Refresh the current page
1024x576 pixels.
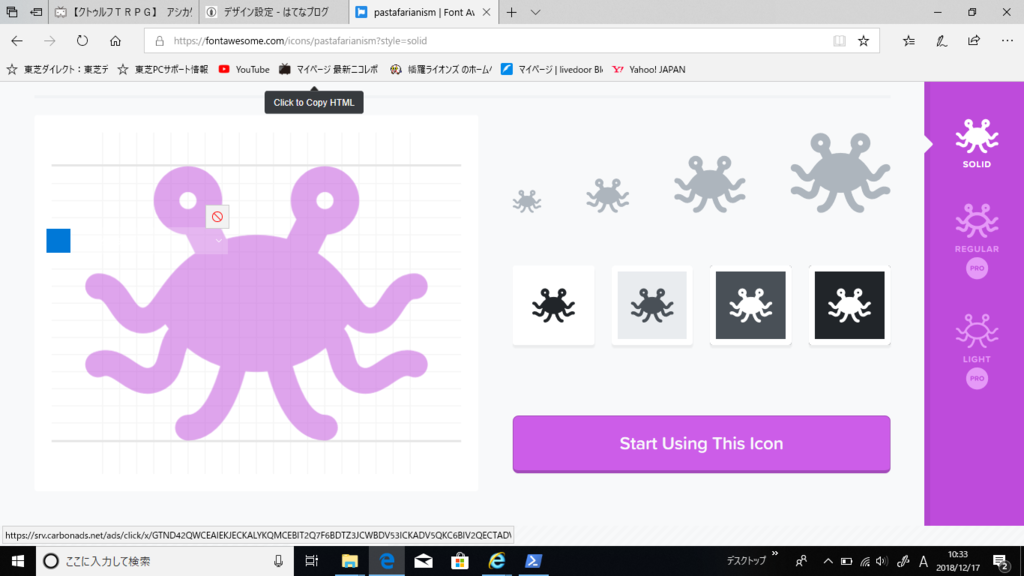click(82, 40)
